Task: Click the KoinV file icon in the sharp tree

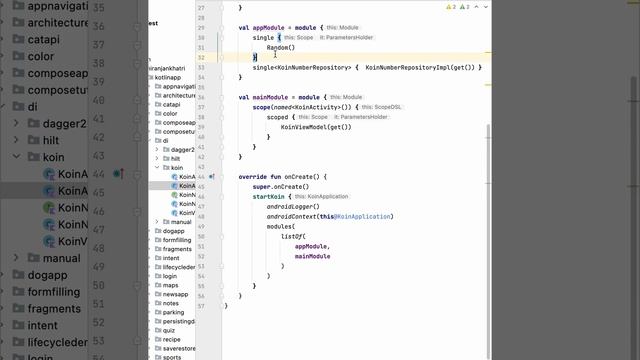Action: (175, 213)
